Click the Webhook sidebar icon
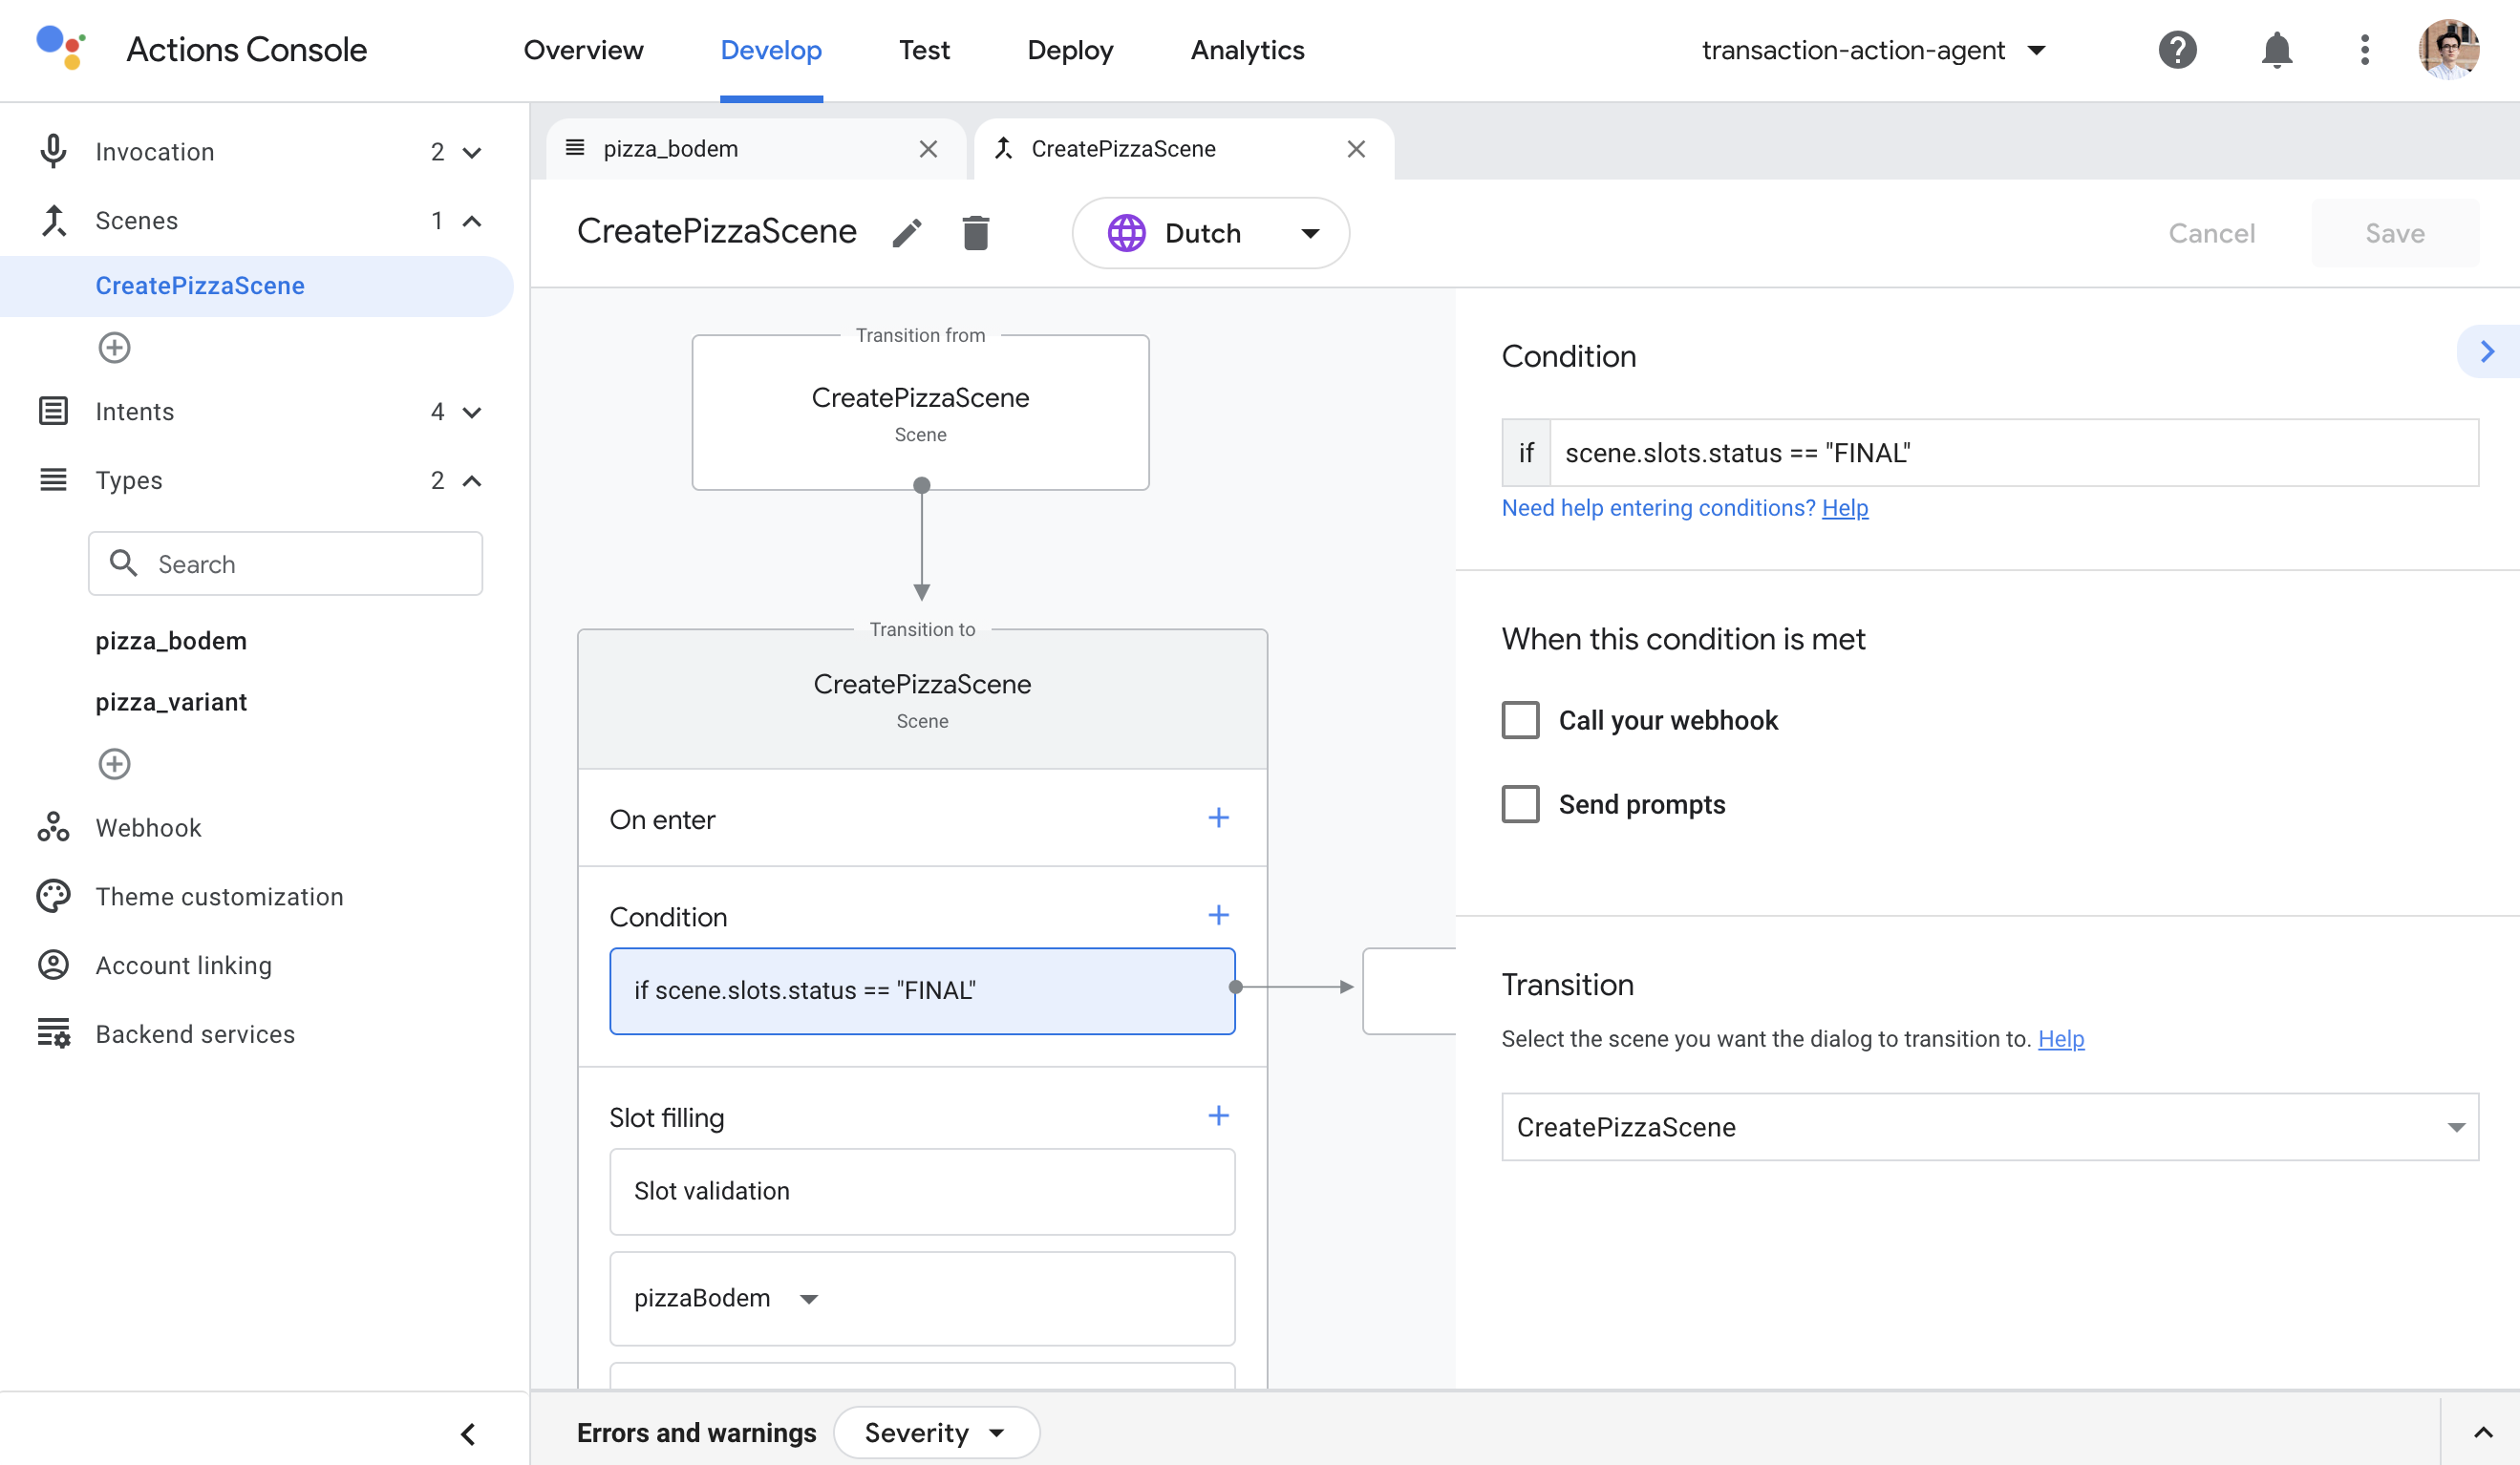Image resolution: width=2520 pixels, height=1465 pixels. [x=53, y=827]
